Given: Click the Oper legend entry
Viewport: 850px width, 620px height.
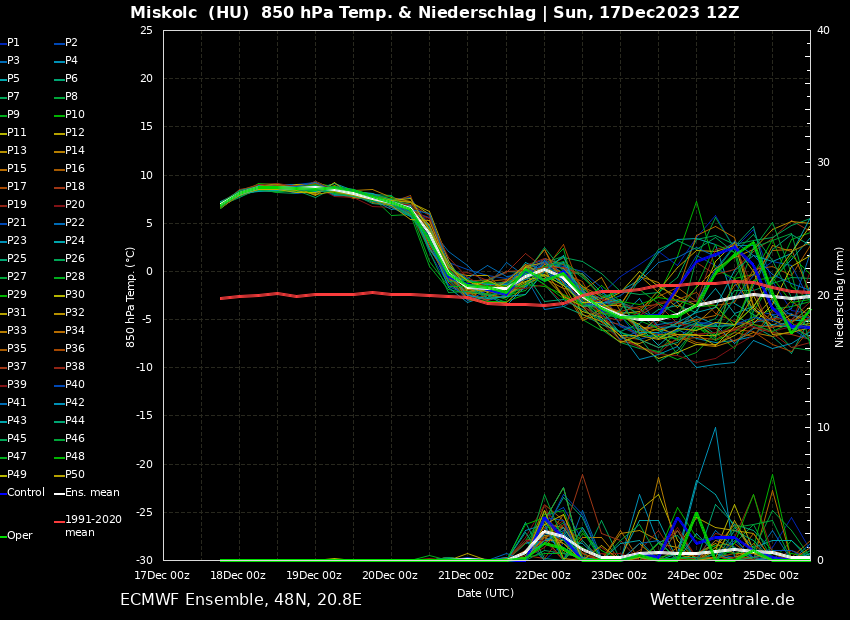Looking at the screenshot, I should 19,536.
